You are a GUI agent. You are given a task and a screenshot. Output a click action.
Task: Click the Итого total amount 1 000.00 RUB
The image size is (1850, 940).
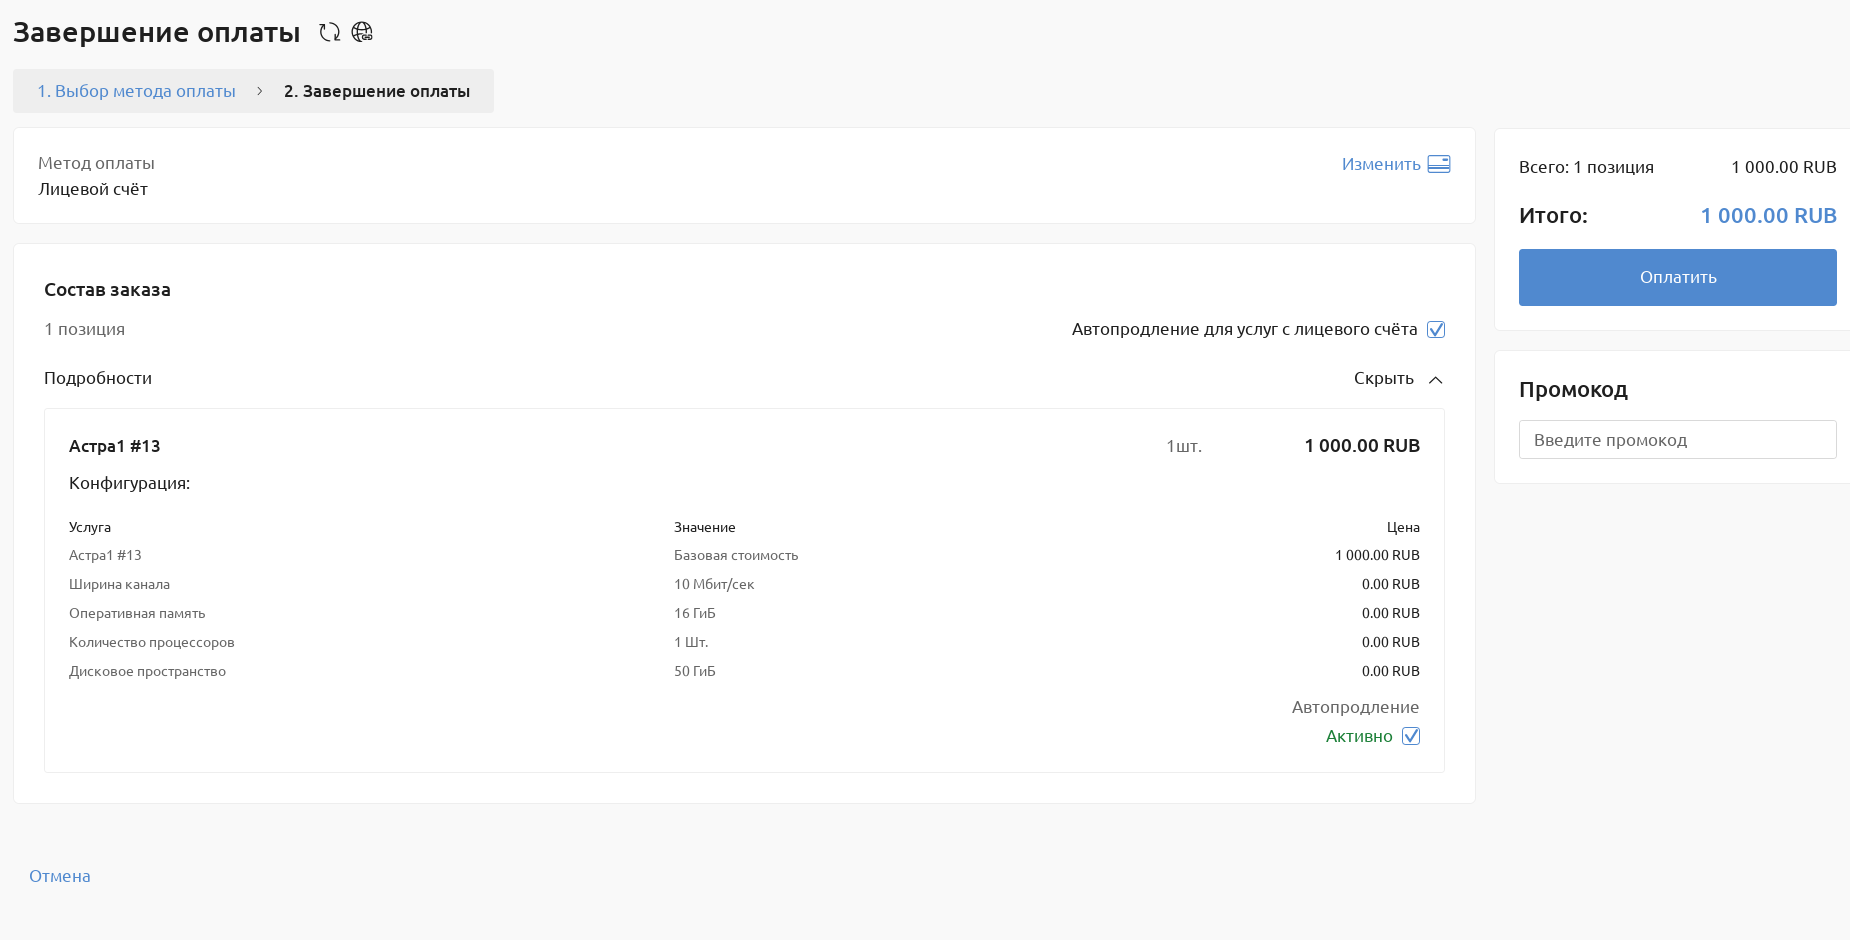1768,215
